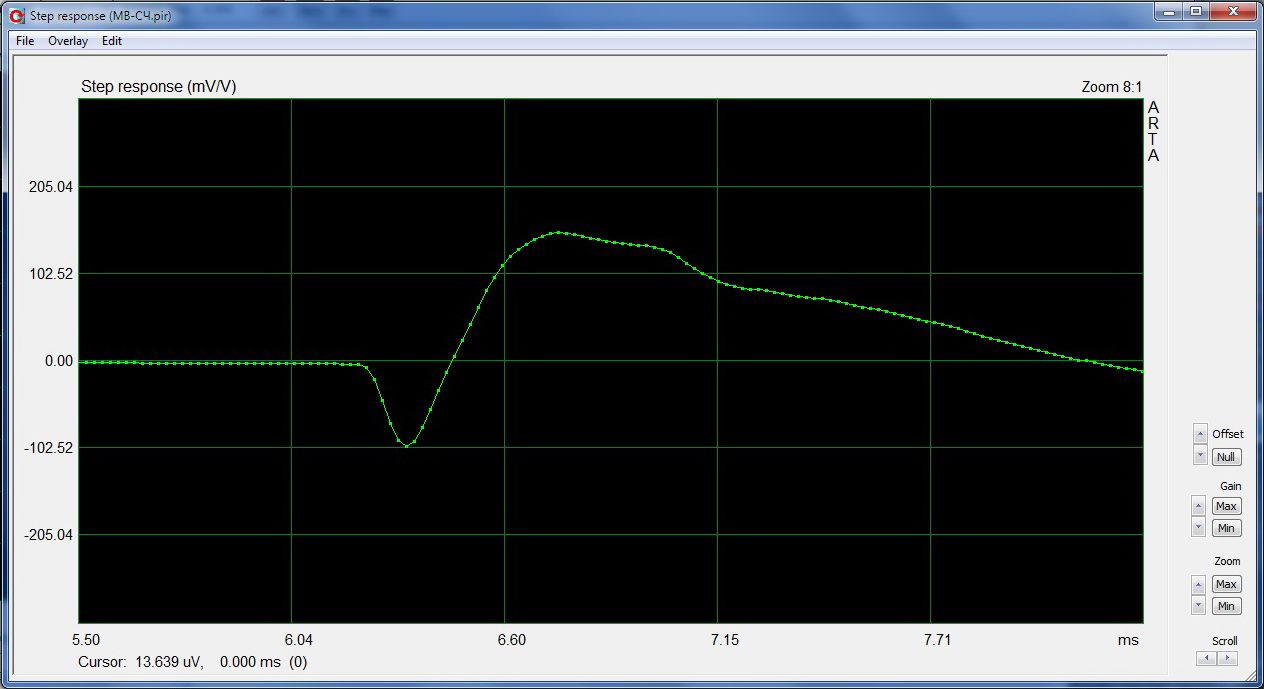This screenshot has width=1264, height=689.
Task: Click the 'Zoom 8:1' label
Action: click(x=1111, y=87)
